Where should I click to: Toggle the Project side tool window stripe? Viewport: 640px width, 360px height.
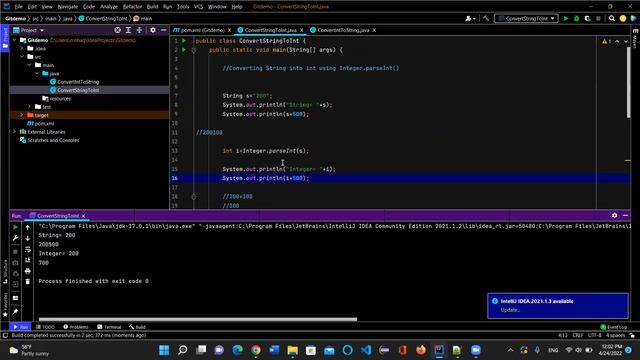tap(5, 39)
